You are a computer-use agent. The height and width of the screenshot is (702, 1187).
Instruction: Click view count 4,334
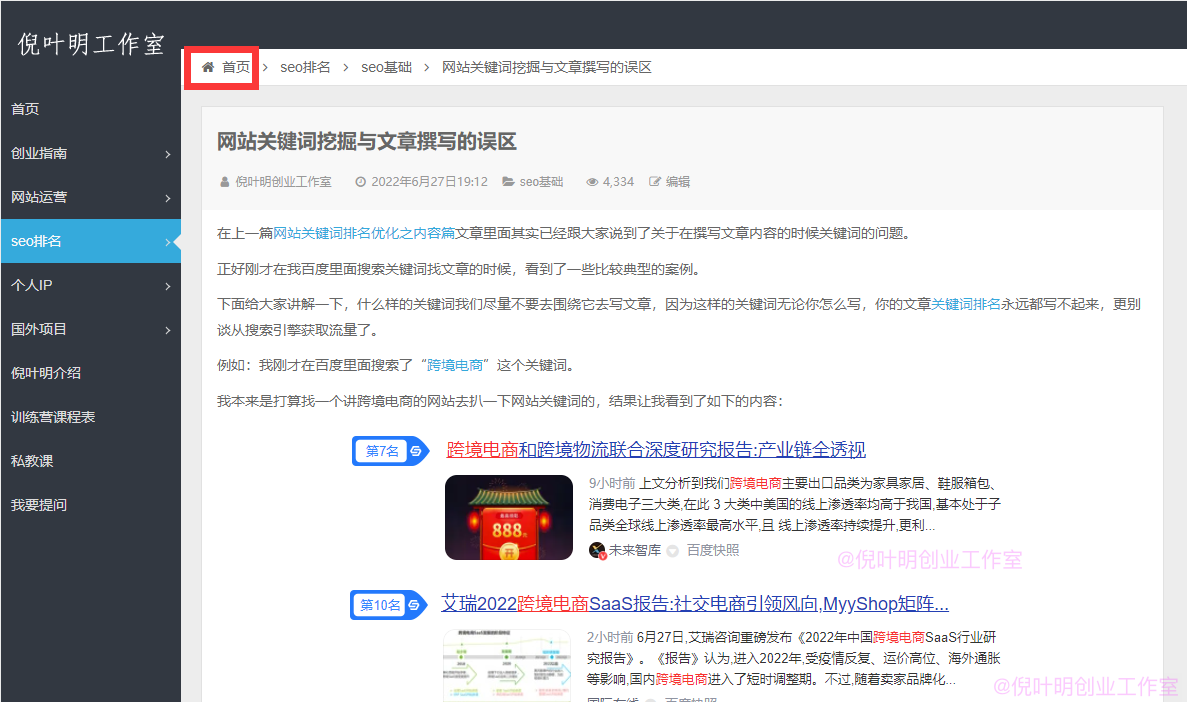(x=618, y=182)
